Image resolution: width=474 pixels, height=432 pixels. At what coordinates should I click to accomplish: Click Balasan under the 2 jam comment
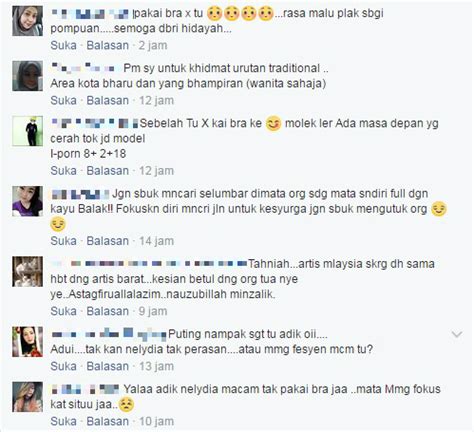click(x=107, y=45)
